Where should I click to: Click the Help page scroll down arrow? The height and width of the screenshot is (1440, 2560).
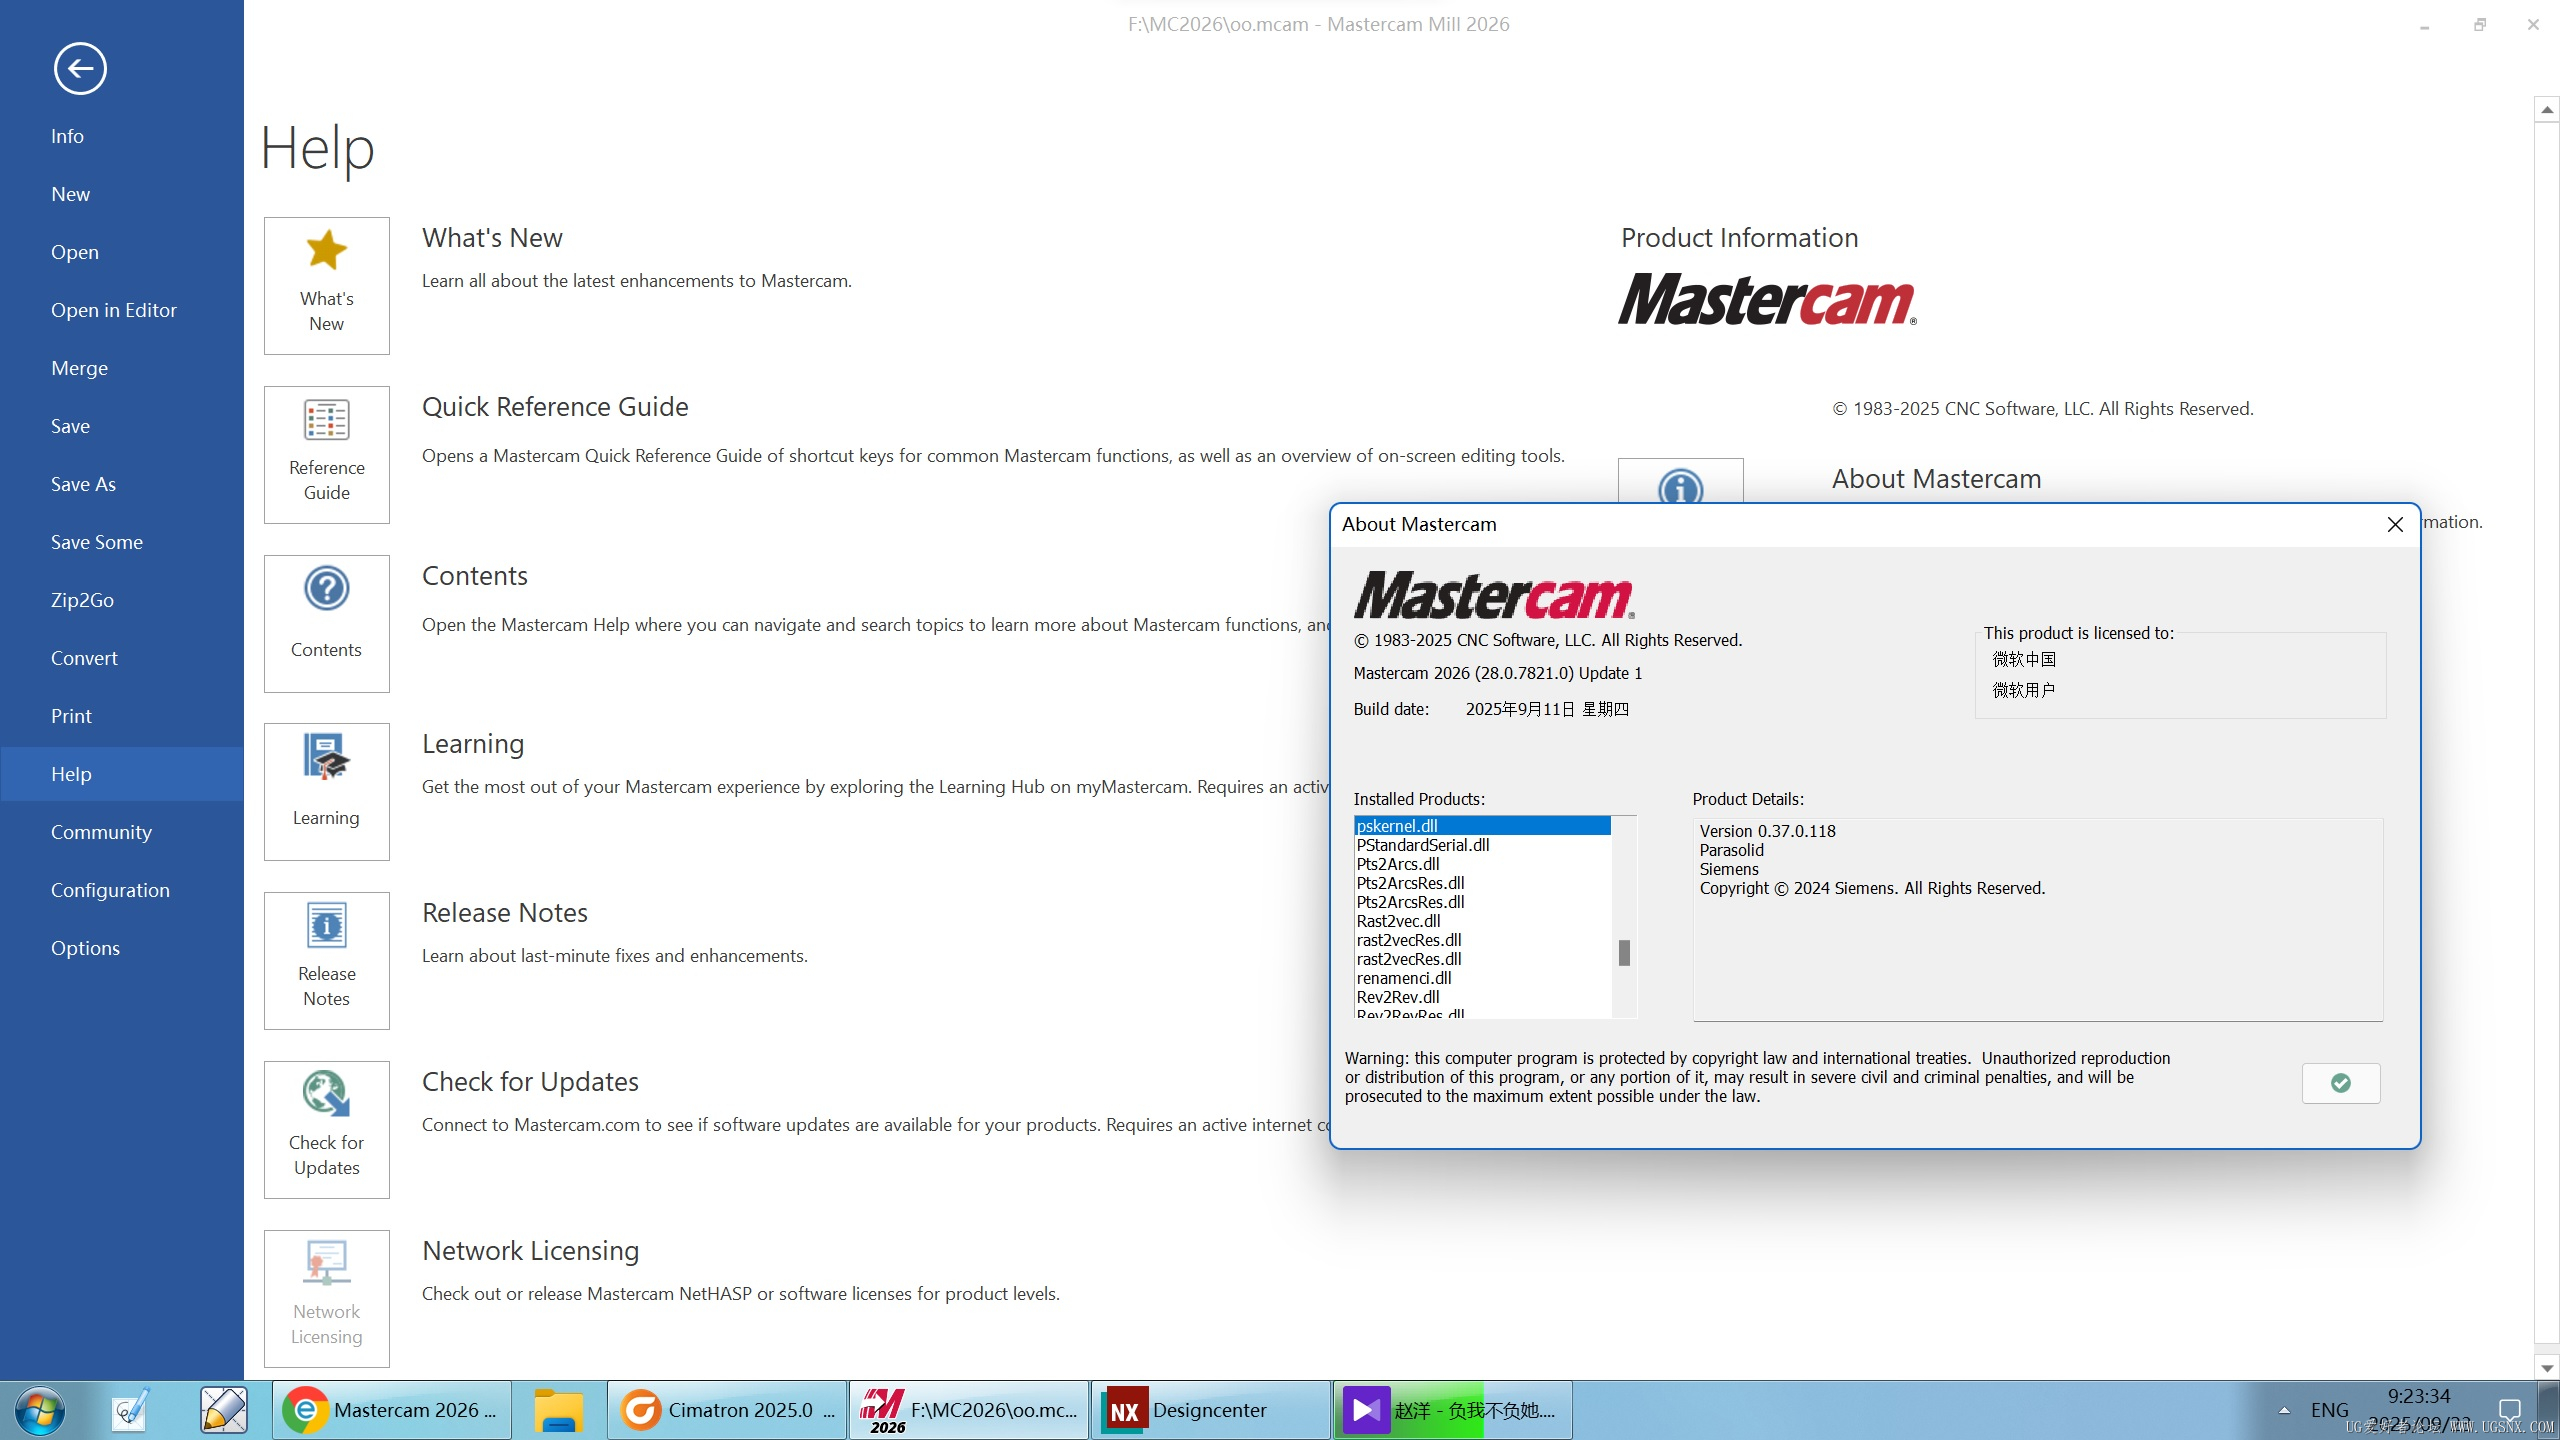pos(2546,1367)
